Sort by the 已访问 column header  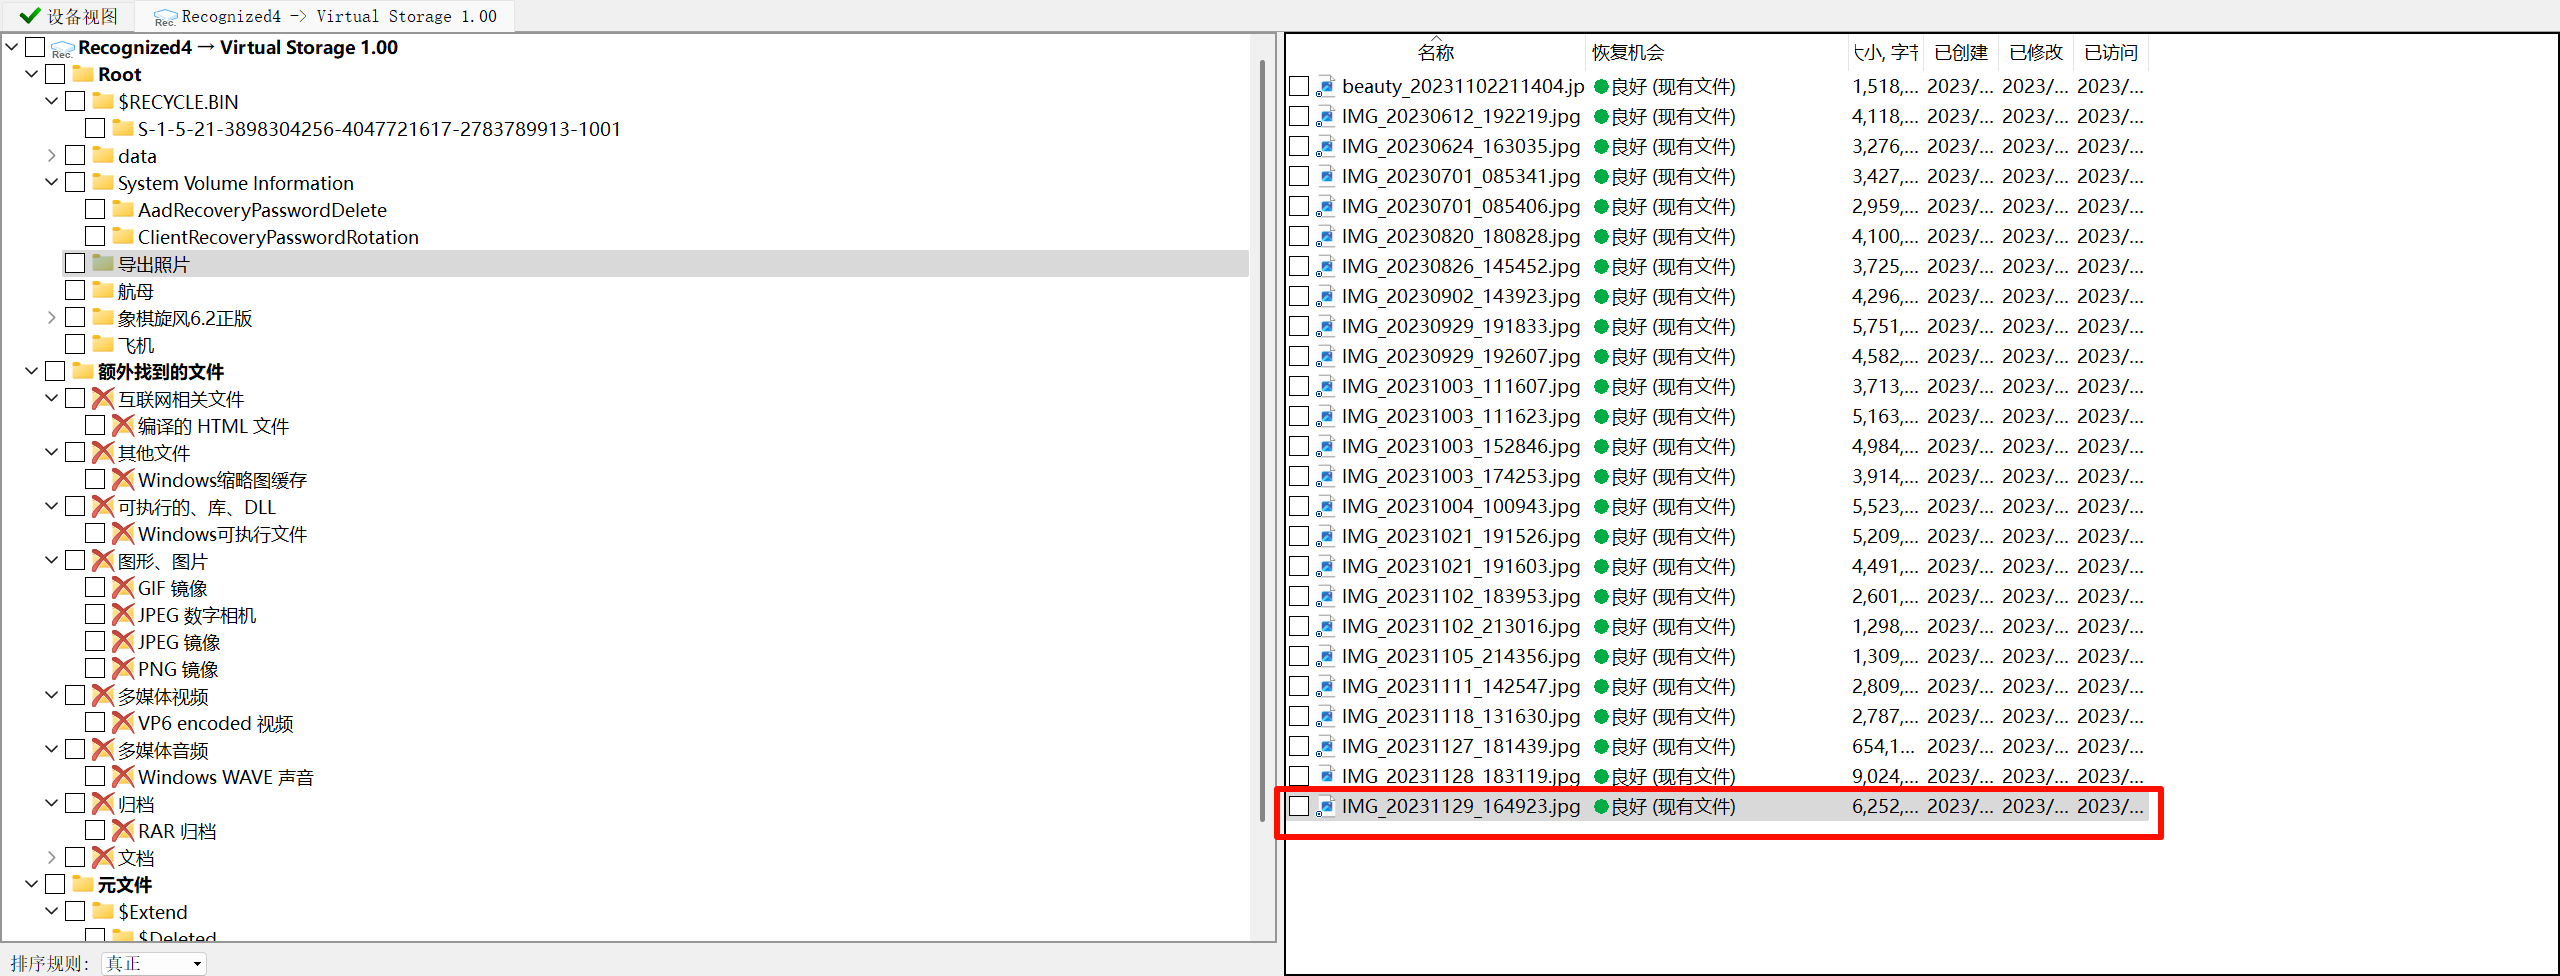pyautogui.click(x=2110, y=53)
